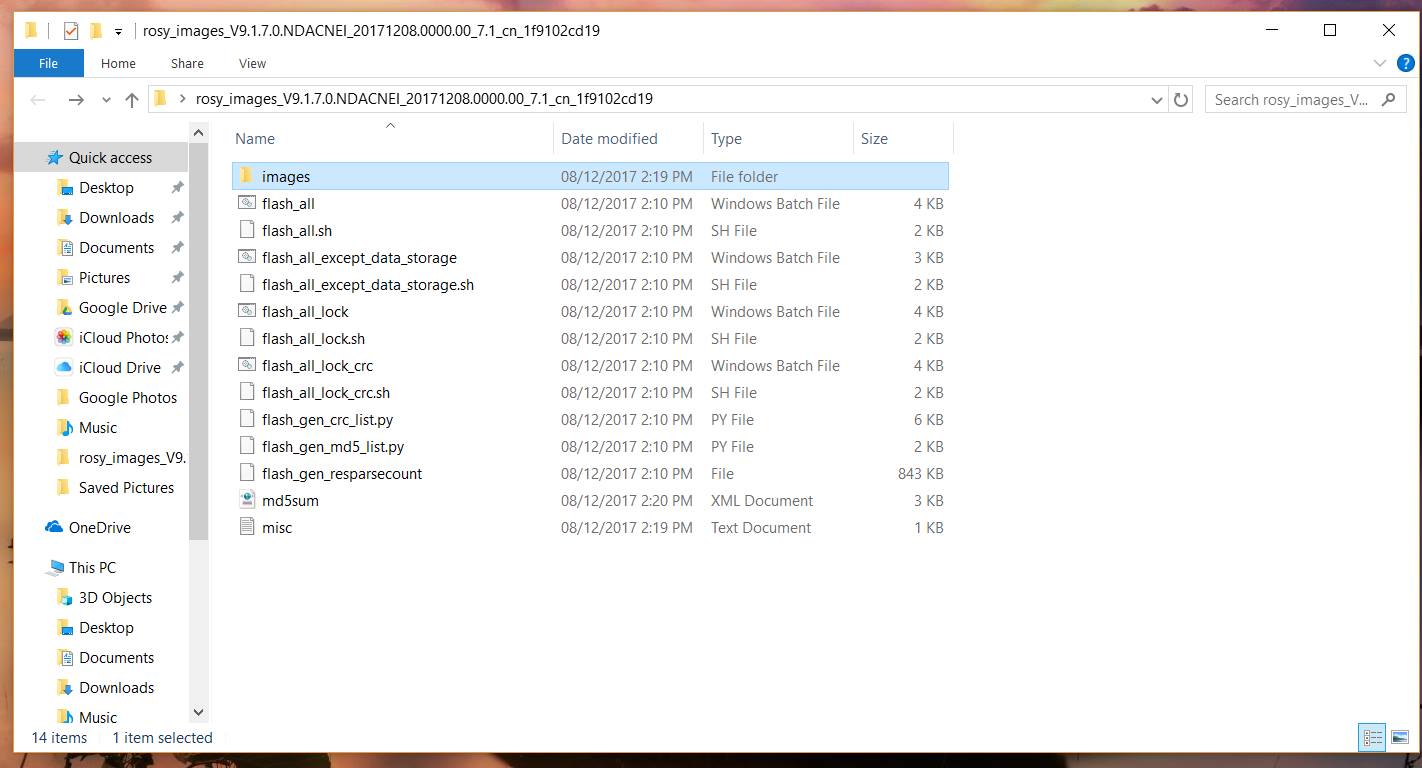Click the navigation pane scroll down arrow
The image size is (1422, 768).
point(198,712)
